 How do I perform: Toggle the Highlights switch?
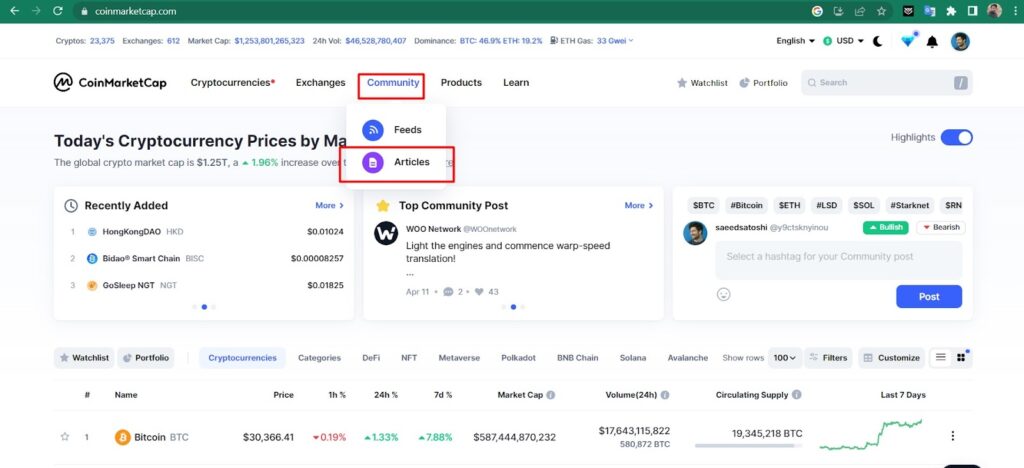point(956,138)
